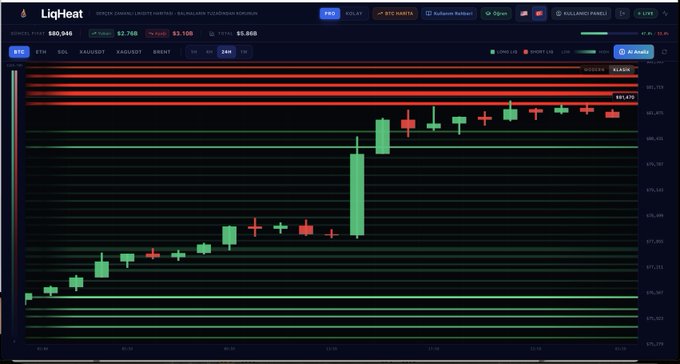This screenshot has width=680, height=364.
Task: Click the $81,470 price marker label
Action: pyautogui.click(x=625, y=98)
